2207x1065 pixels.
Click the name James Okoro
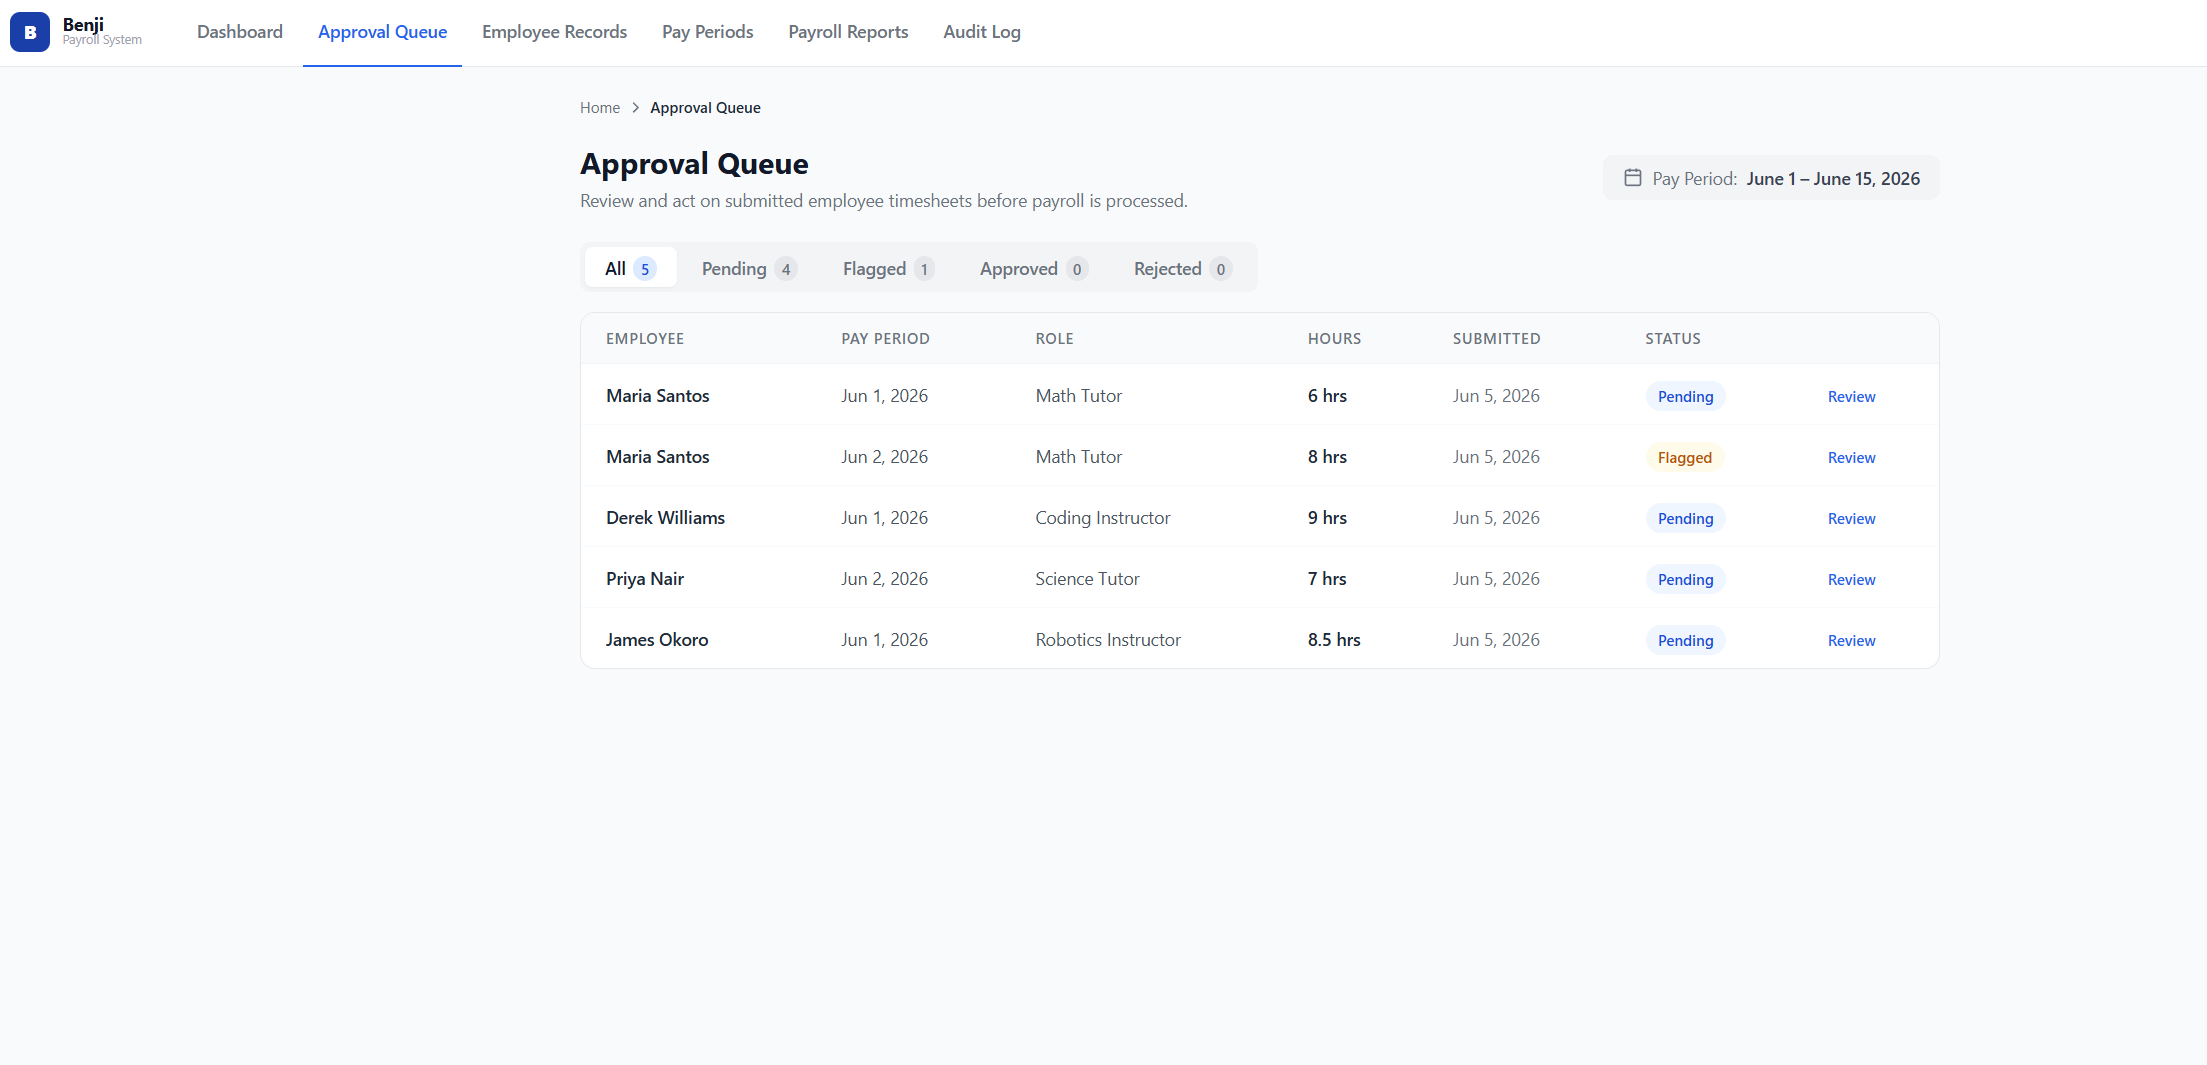tap(657, 639)
